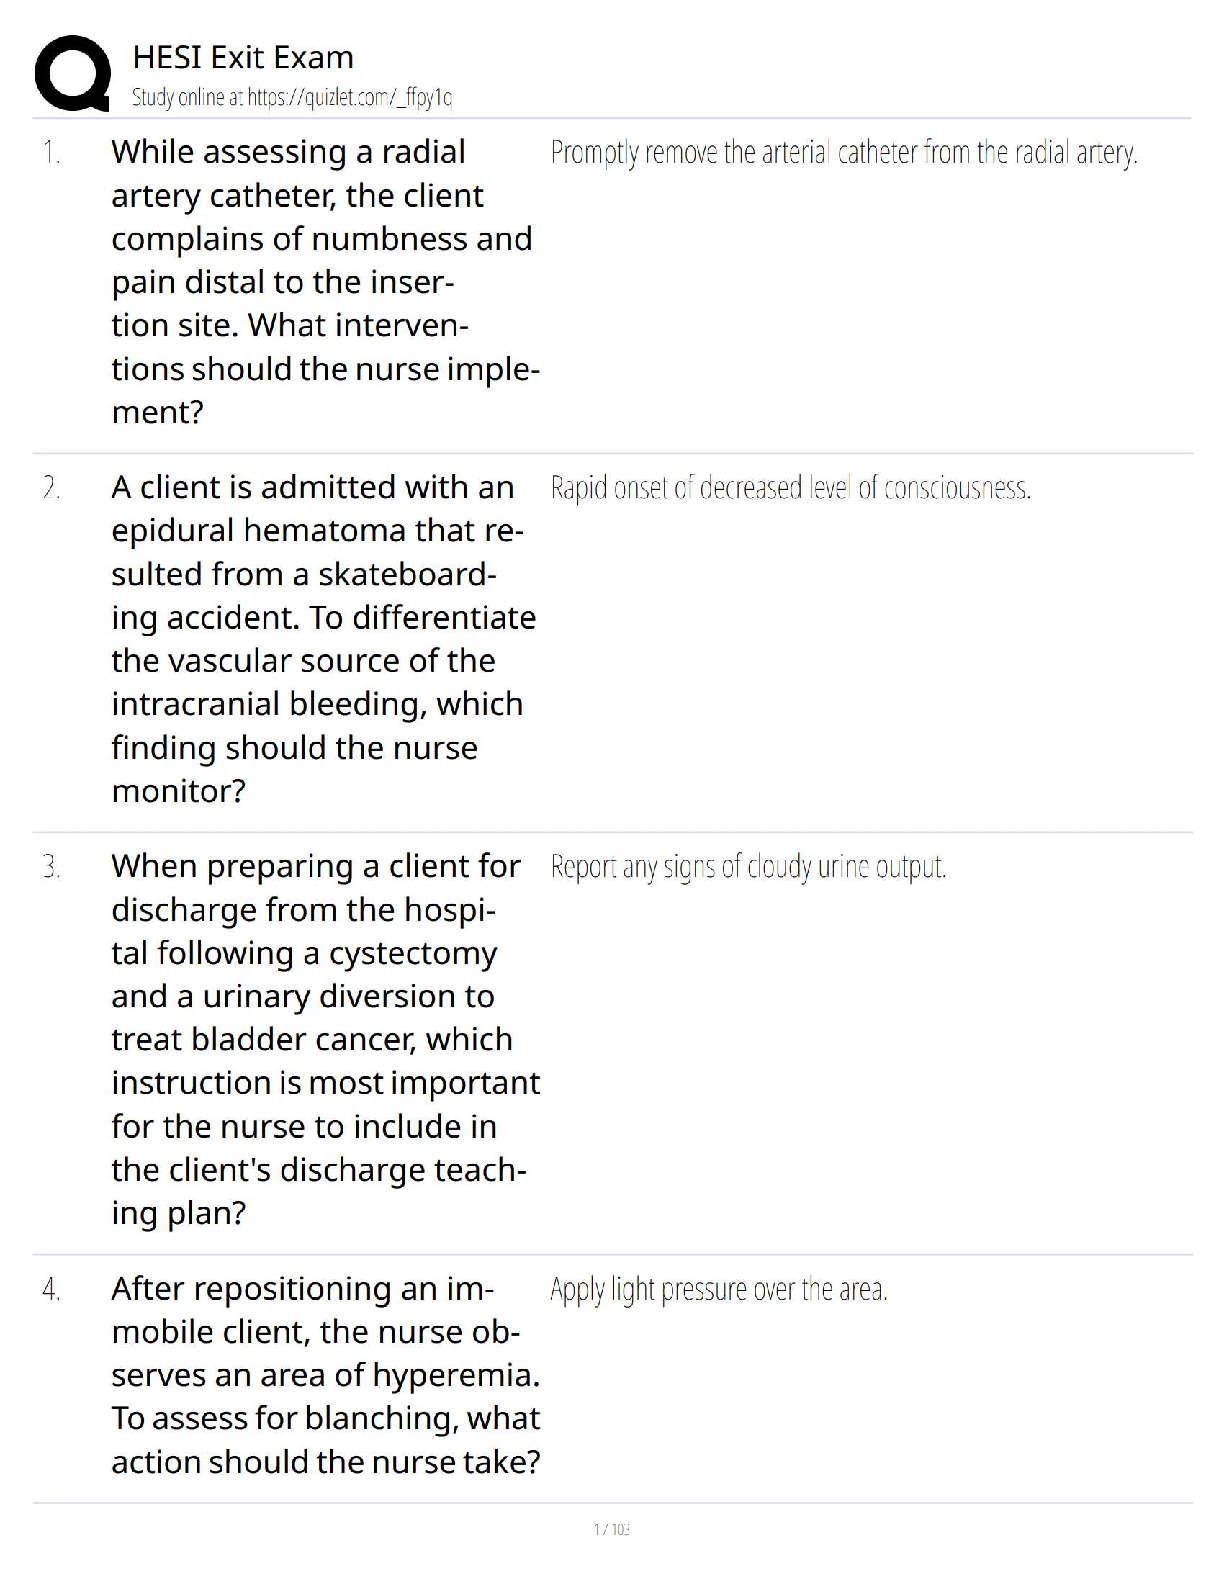Screen dimensions: 1224x1584
Task: Click the word "skateboard-" in question 2
Action: pos(407,574)
